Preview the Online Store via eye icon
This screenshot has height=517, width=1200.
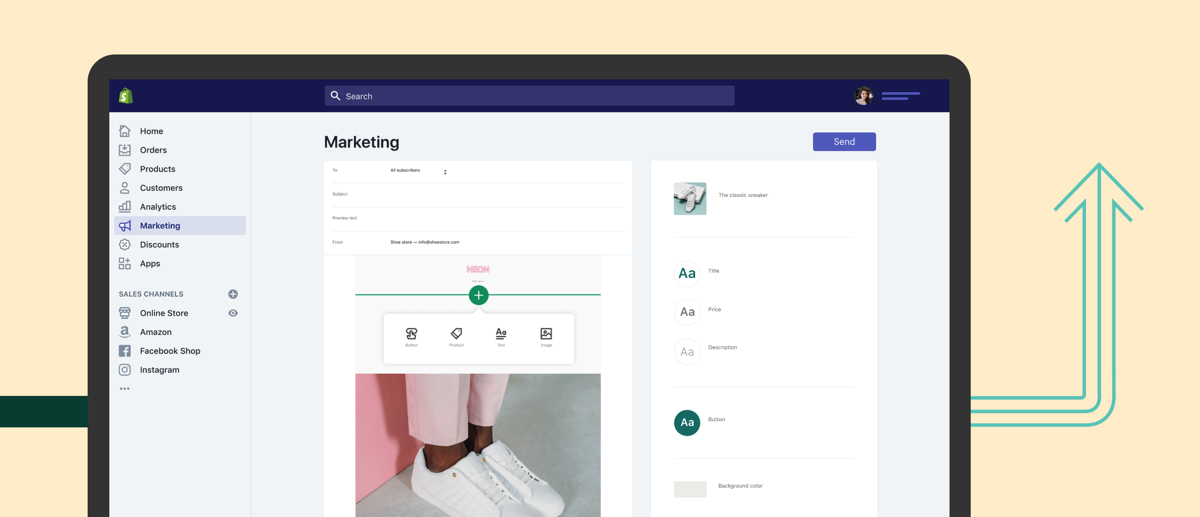tap(233, 313)
